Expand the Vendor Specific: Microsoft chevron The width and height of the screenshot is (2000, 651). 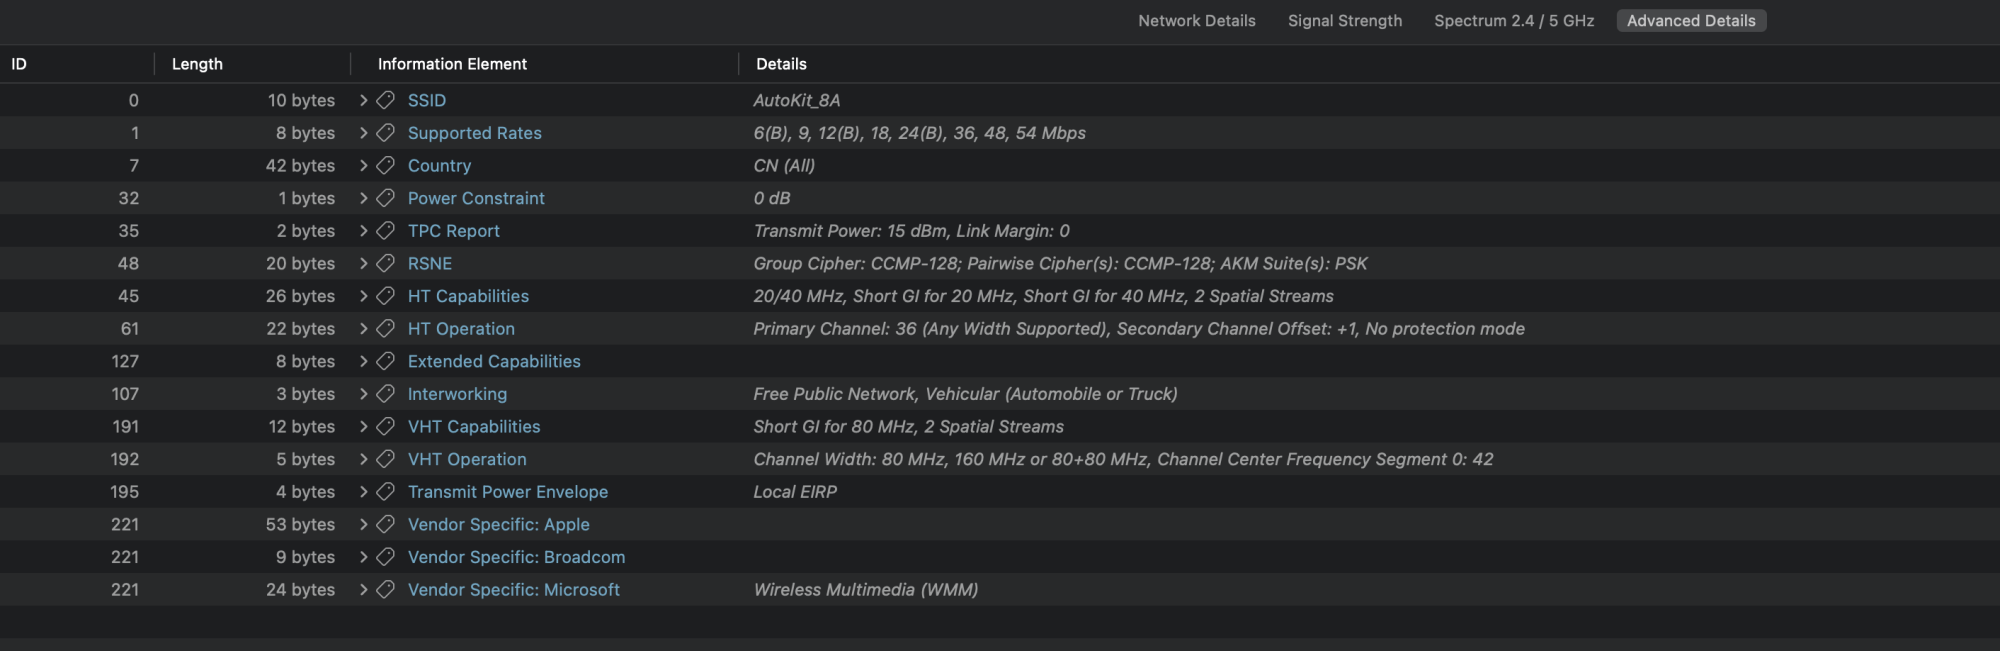364,590
